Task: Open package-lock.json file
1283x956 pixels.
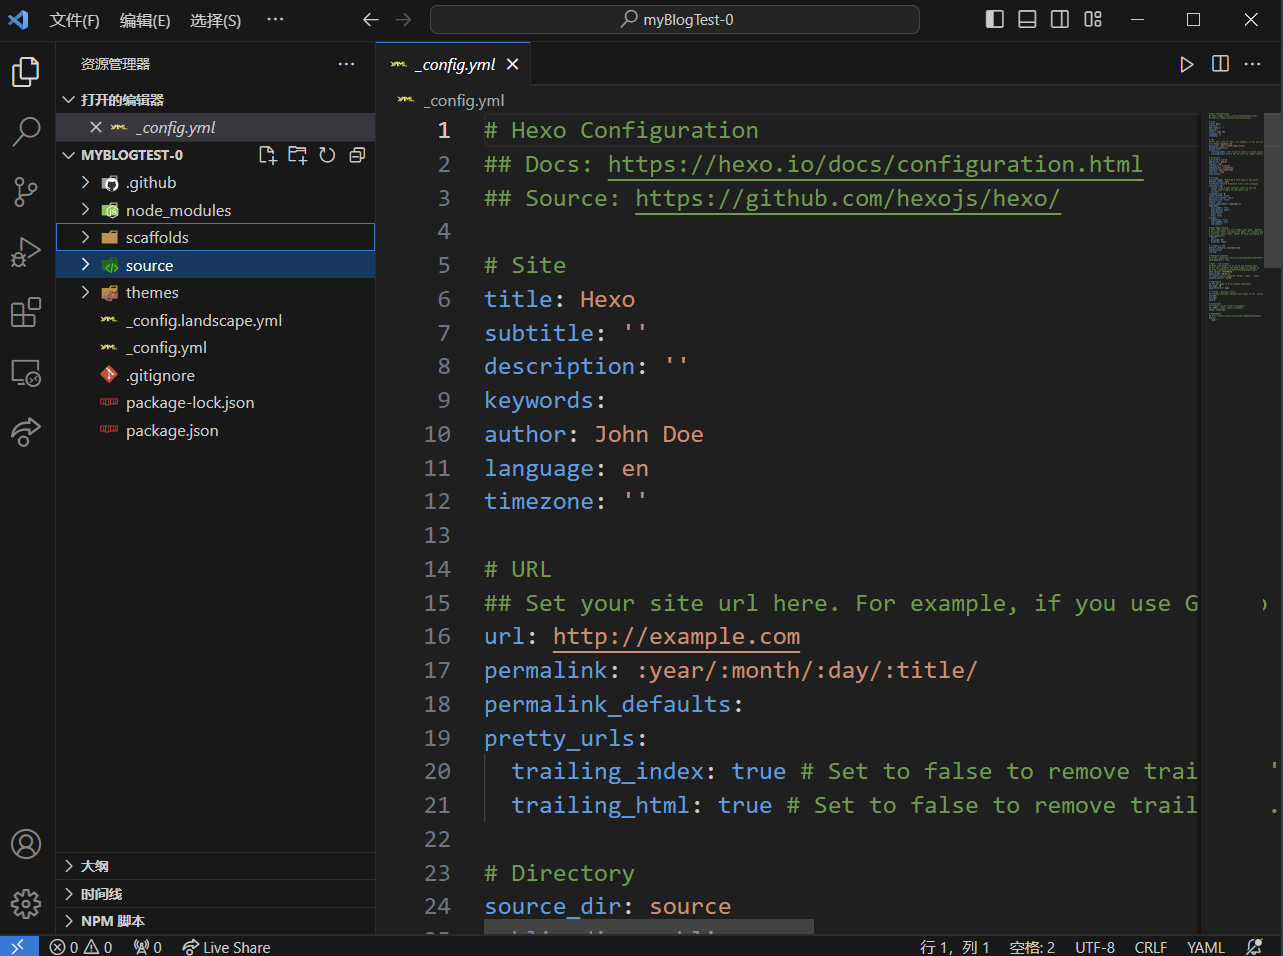Action: point(215,402)
